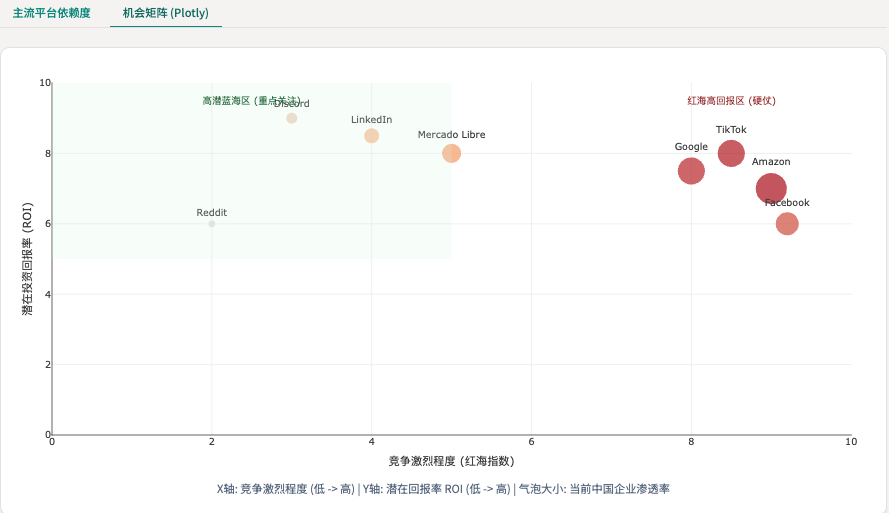Select the TikTok data bubble

731,153
